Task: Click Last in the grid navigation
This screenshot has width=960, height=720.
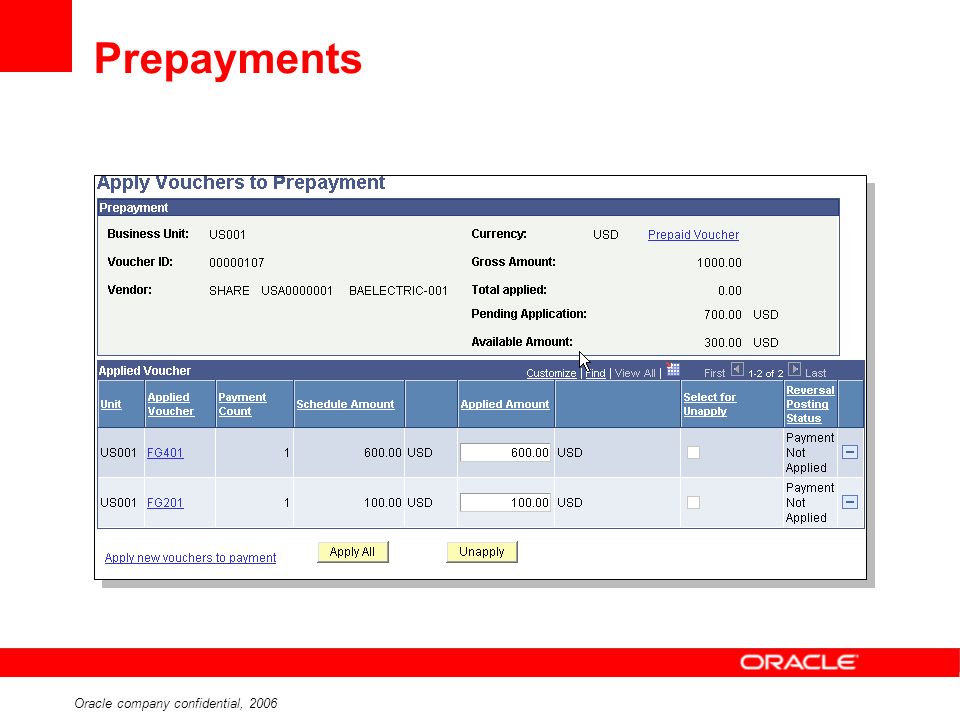Action: (816, 373)
